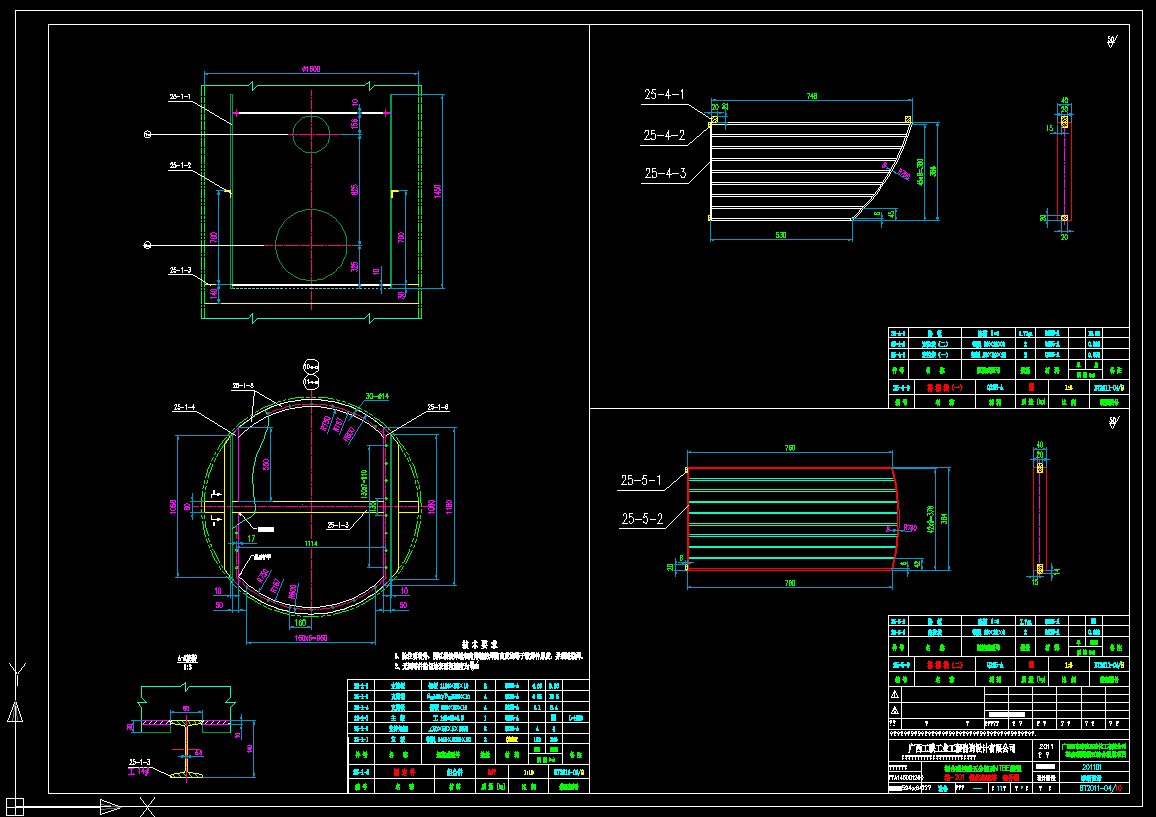
Task: Select the upper reference bubble above circular view
Action: [x=311, y=366]
